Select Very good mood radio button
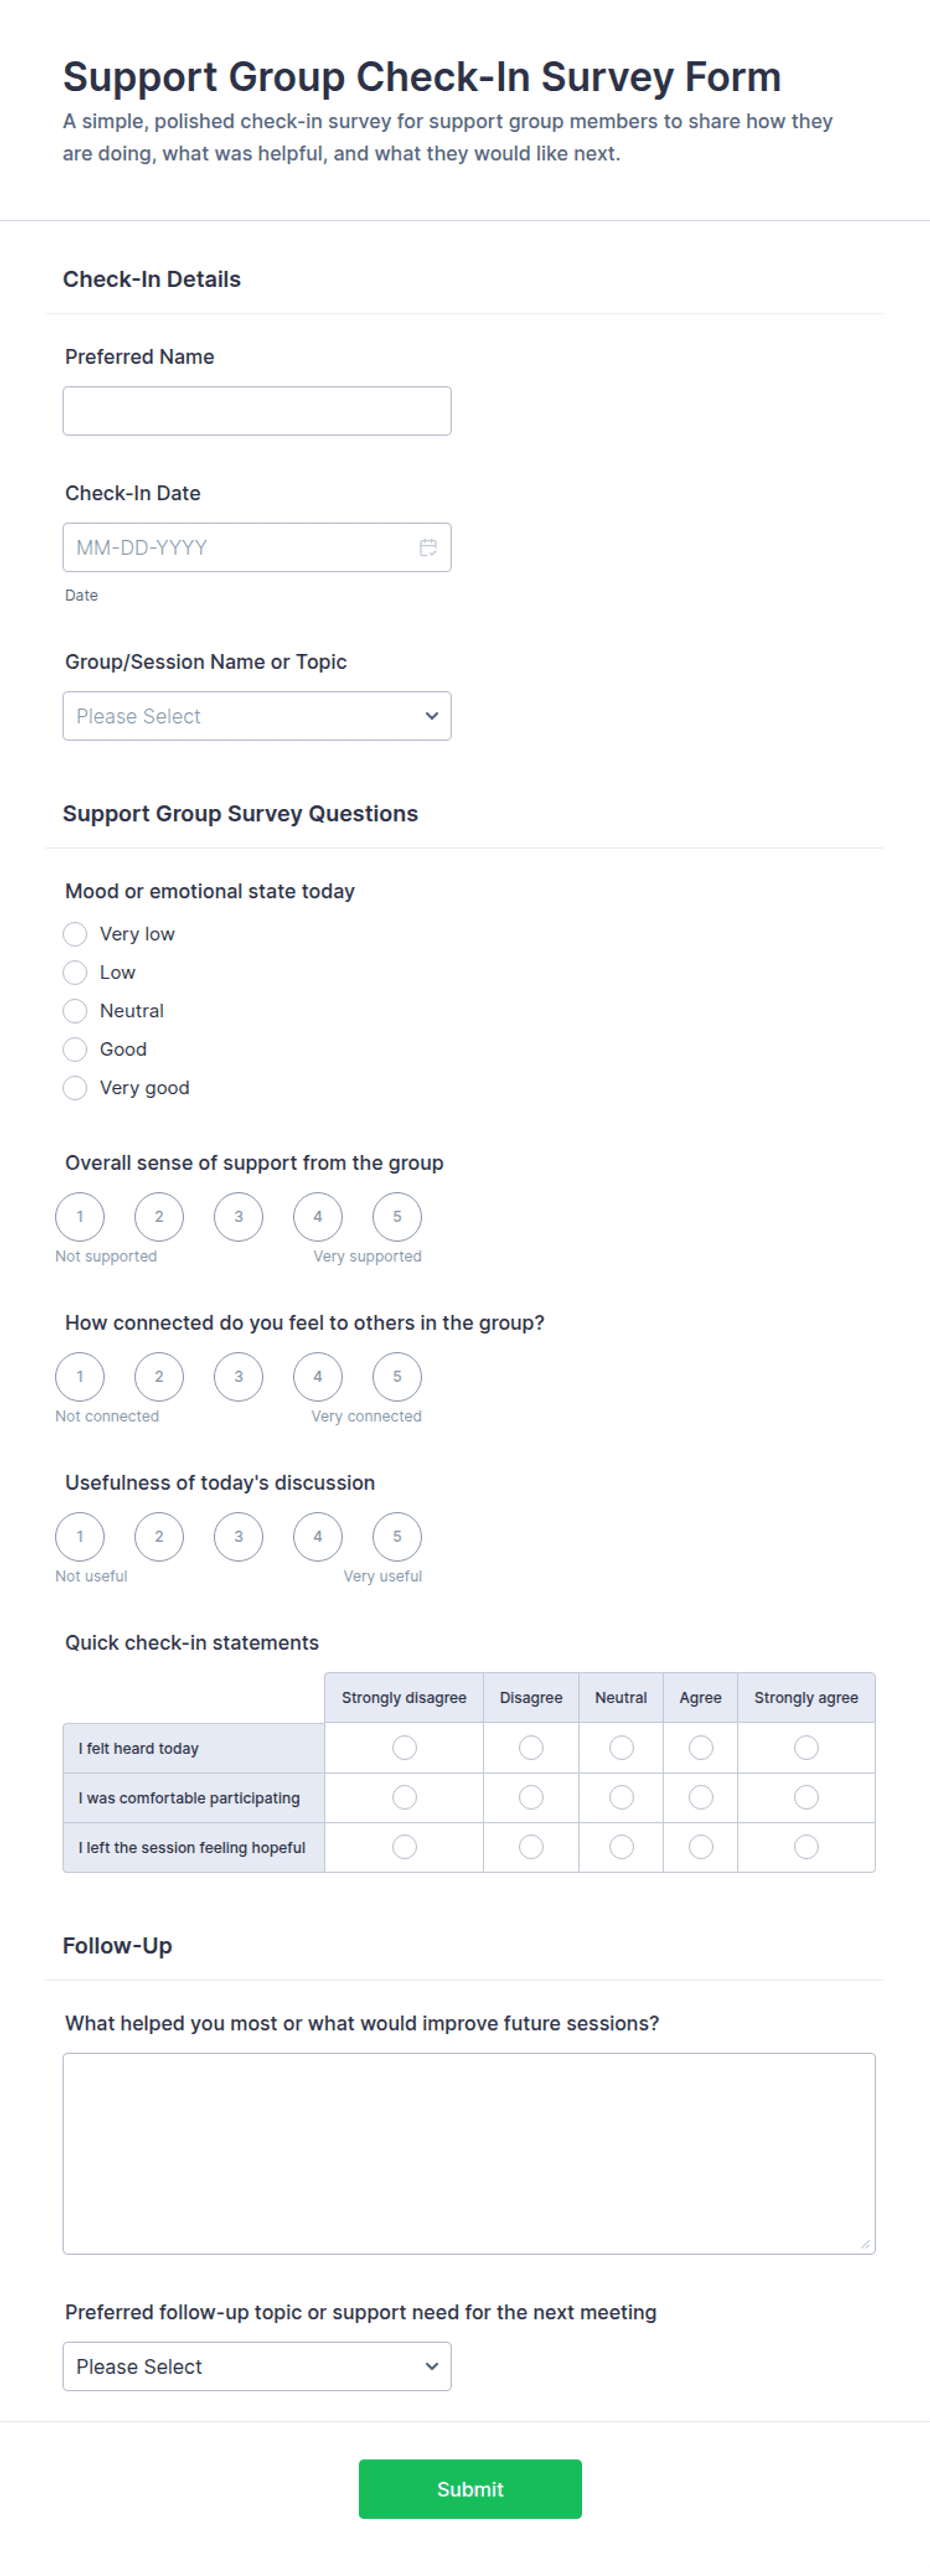Screen dimensions: 930x2568 (75, 1088)
